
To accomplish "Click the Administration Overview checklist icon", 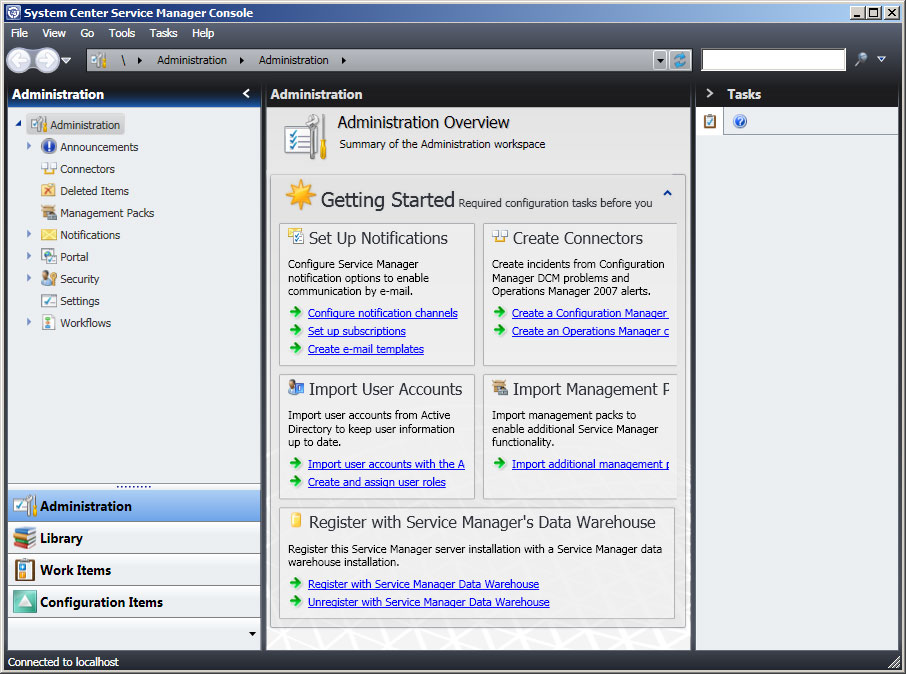I will tap(305, 136).
